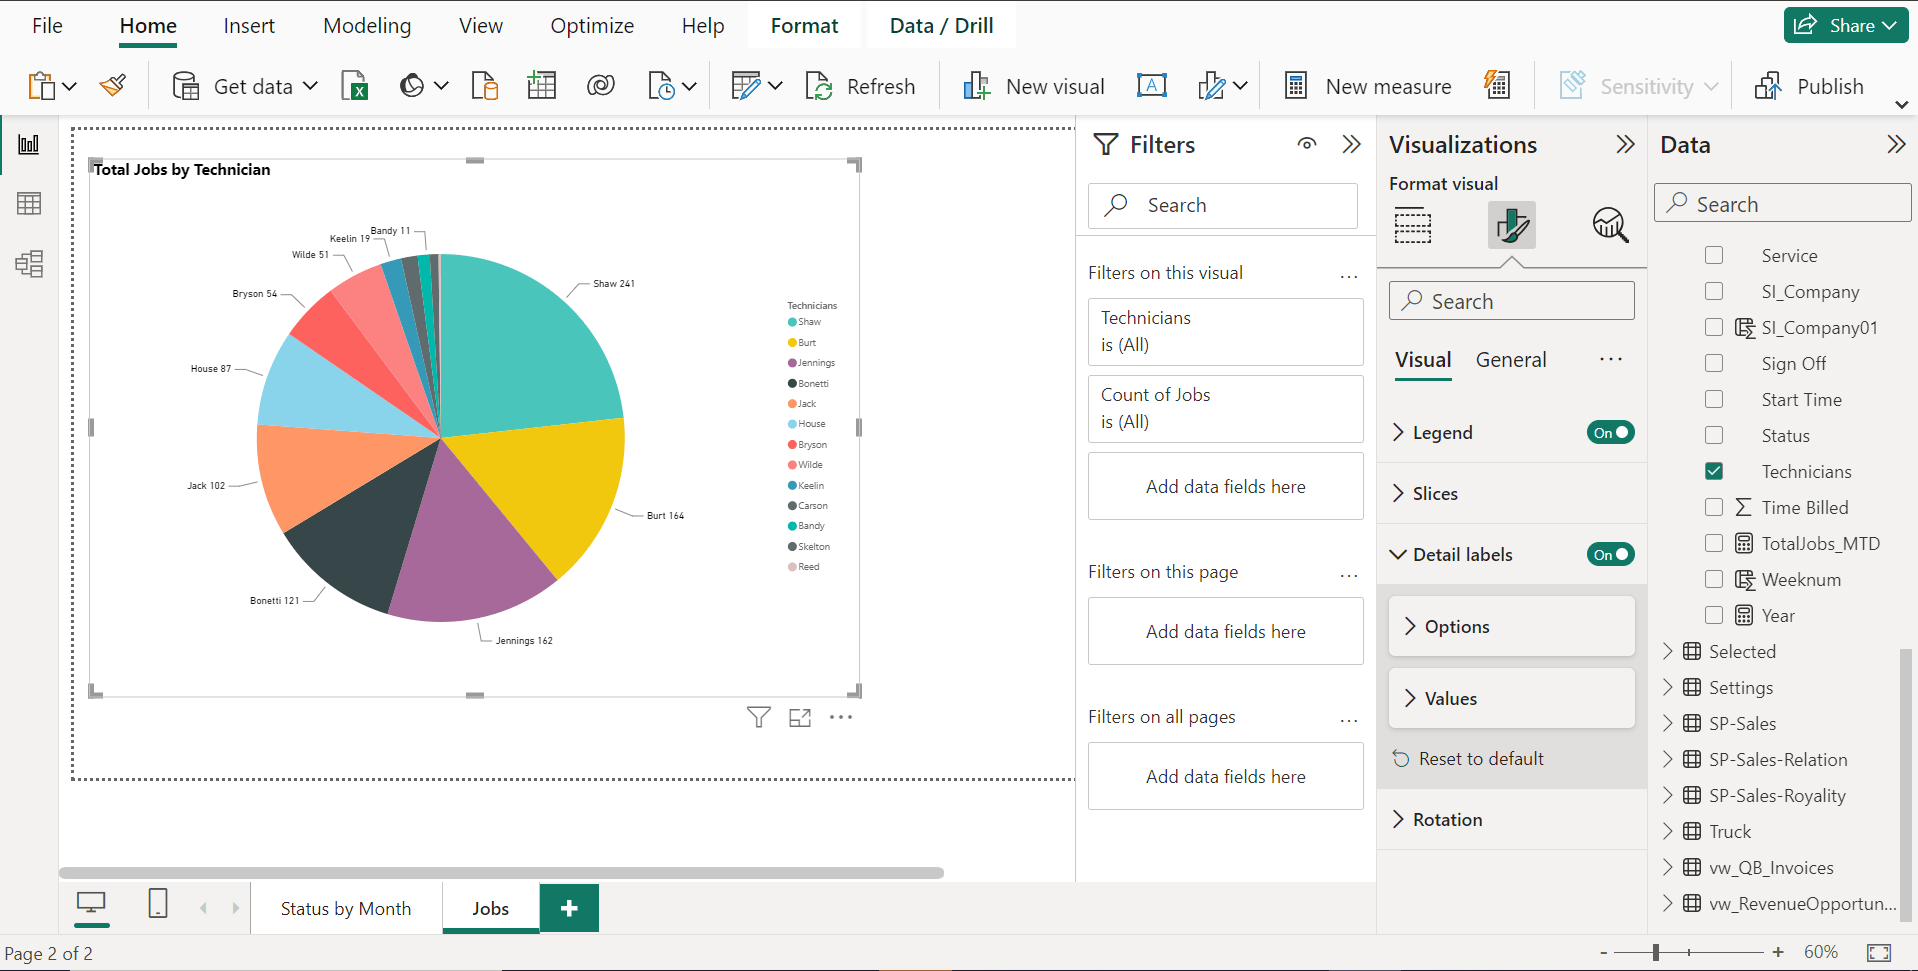Viewport: 1918px width, 971px height.
Task: Click the SQL Server database icon
Action: point(485,86)
